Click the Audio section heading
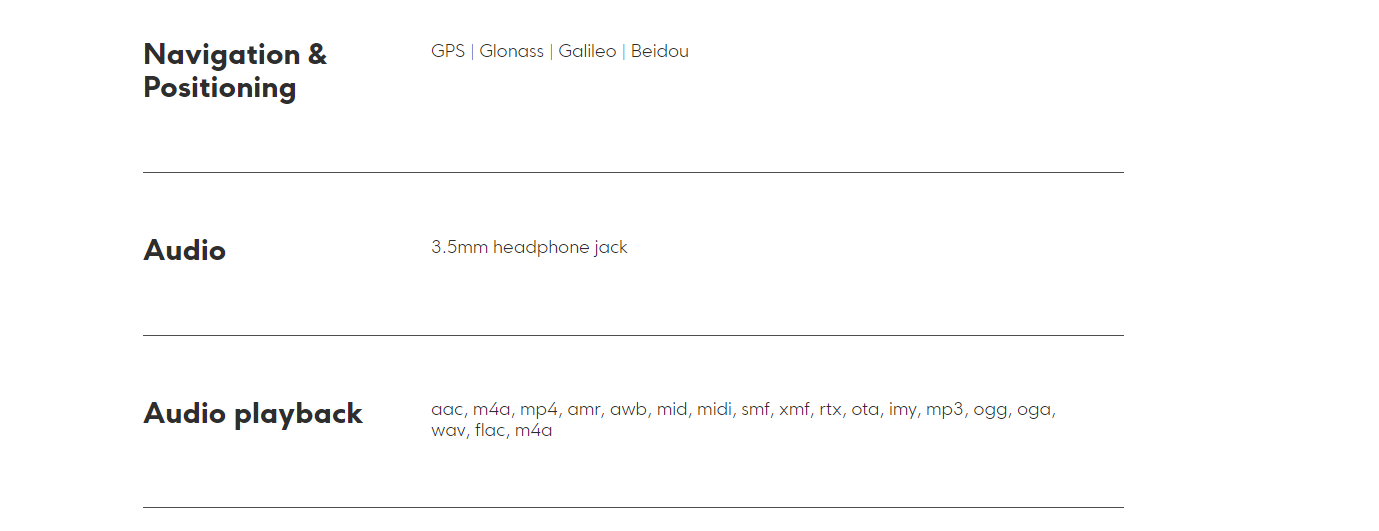Screen dimensions: 1379x531 185,250
